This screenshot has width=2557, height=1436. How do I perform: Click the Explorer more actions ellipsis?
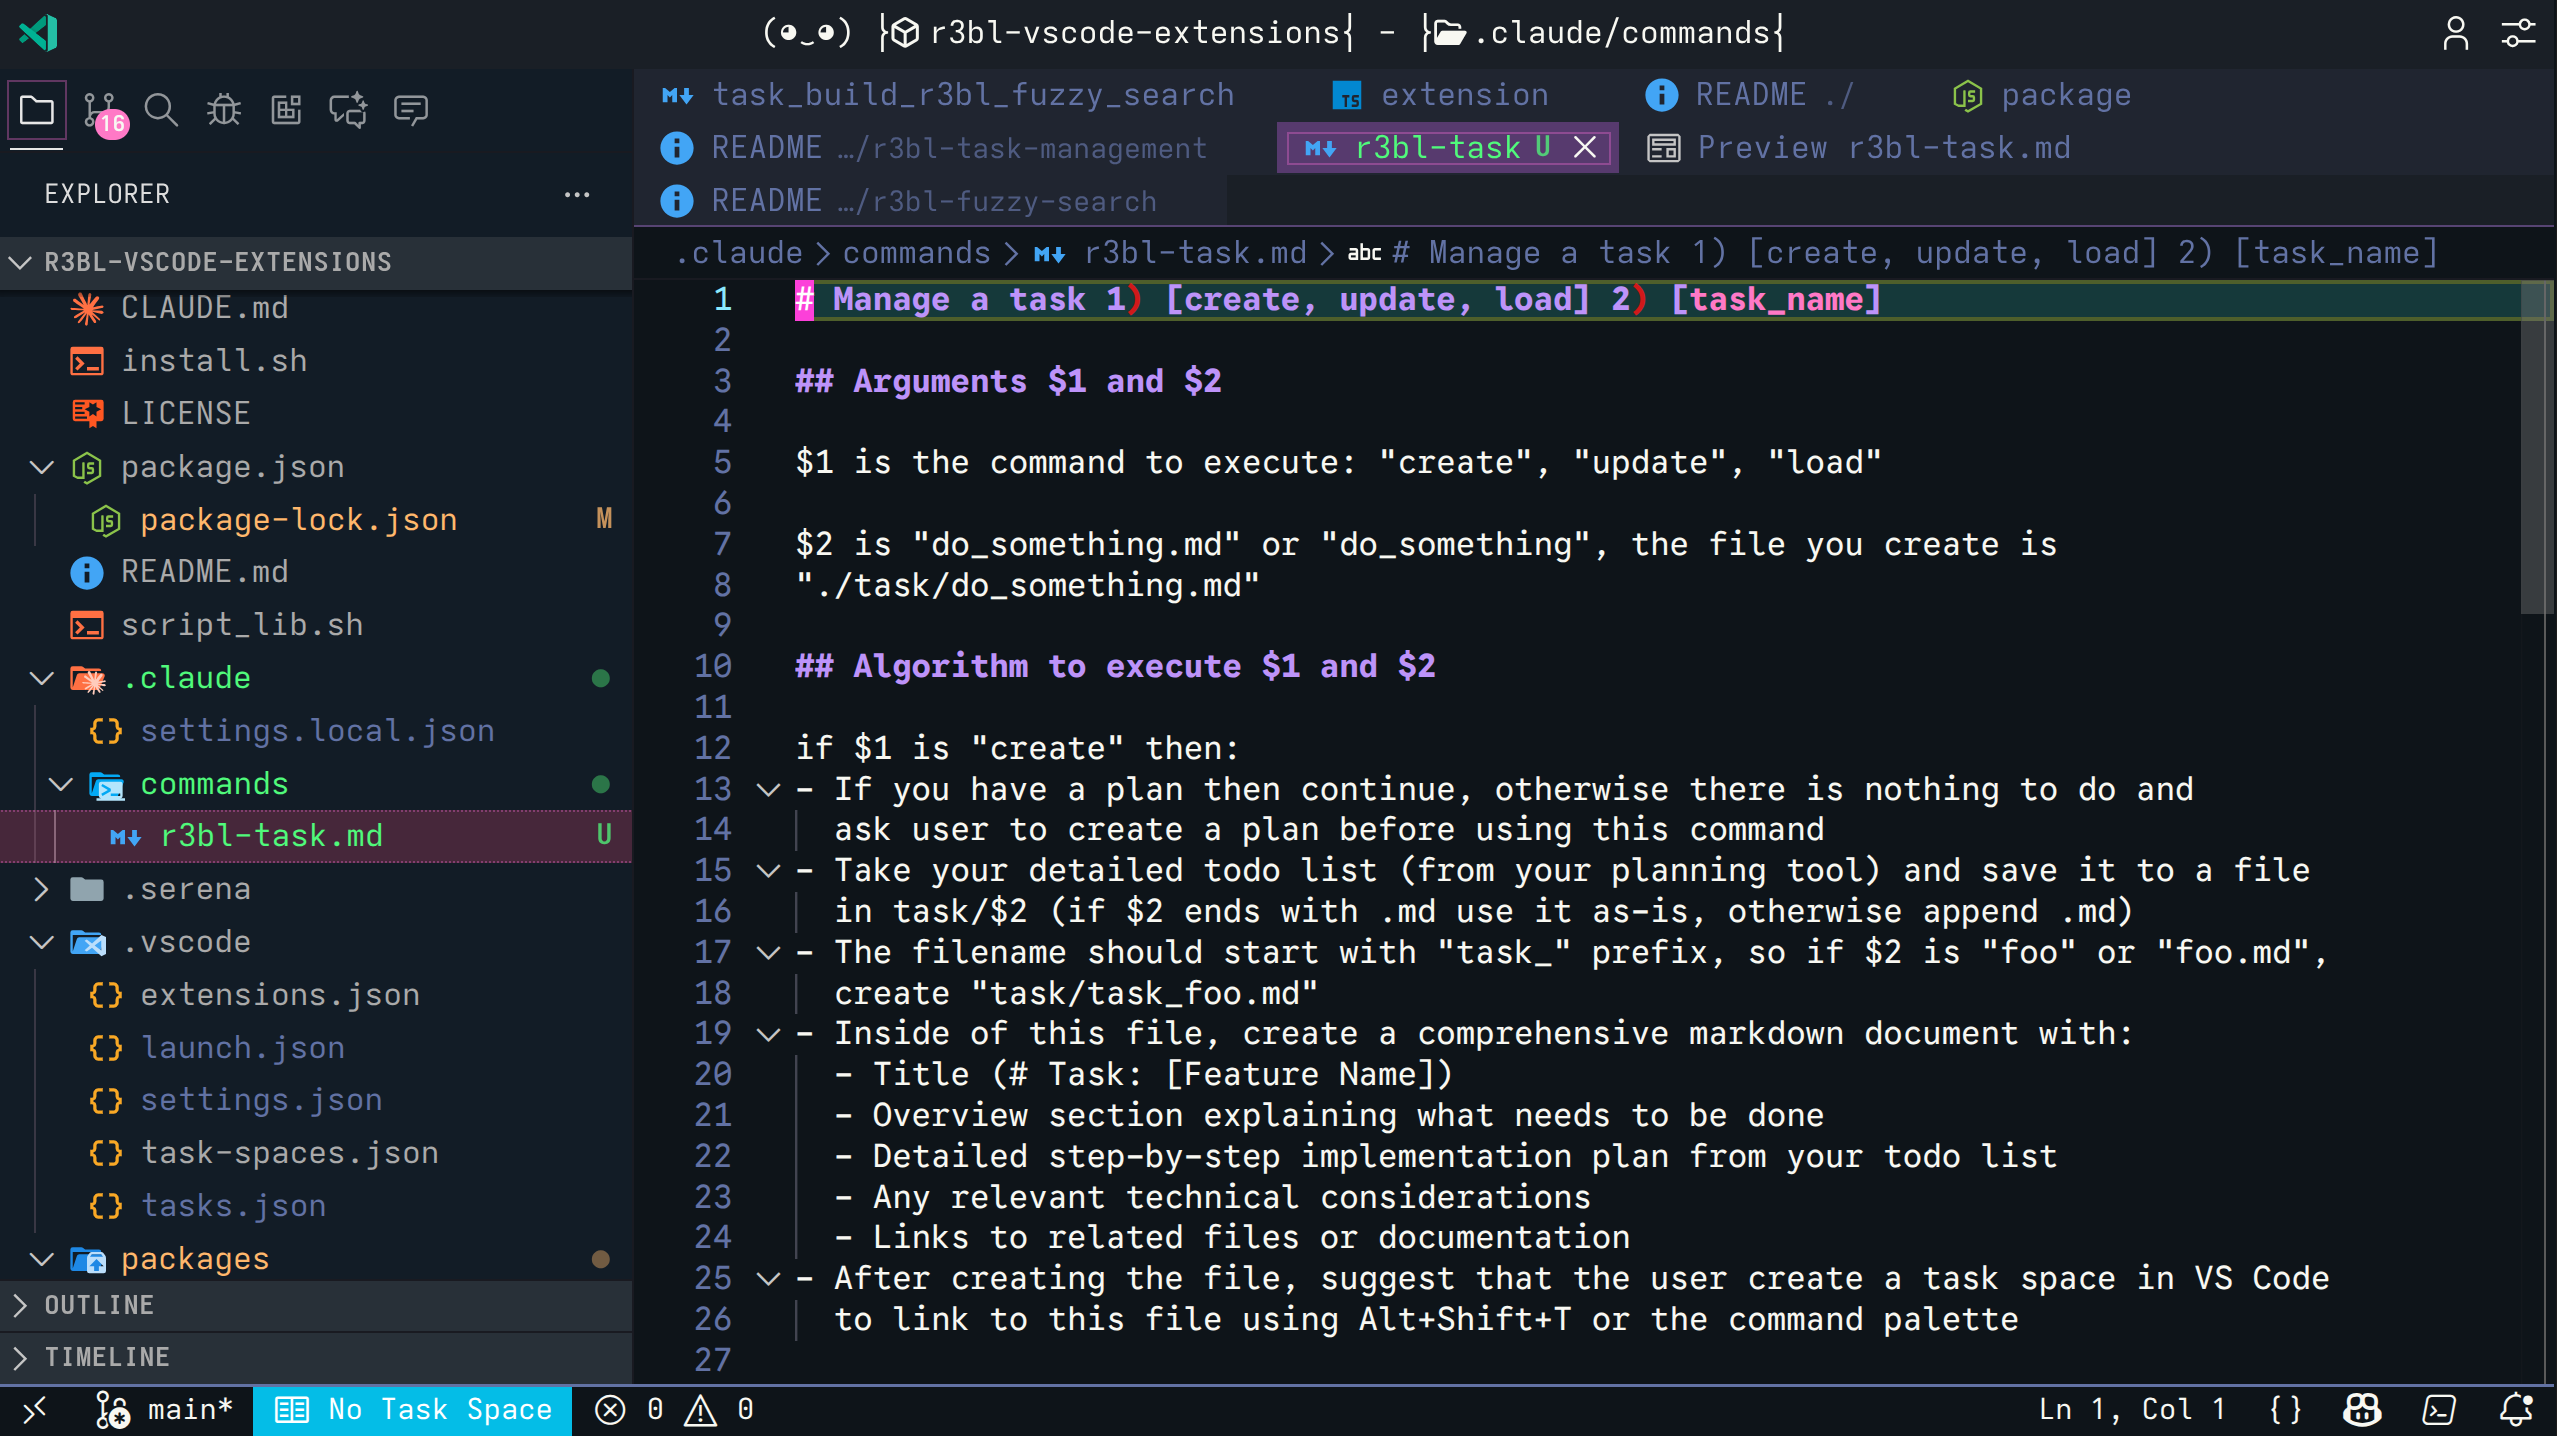coord(577,194)
